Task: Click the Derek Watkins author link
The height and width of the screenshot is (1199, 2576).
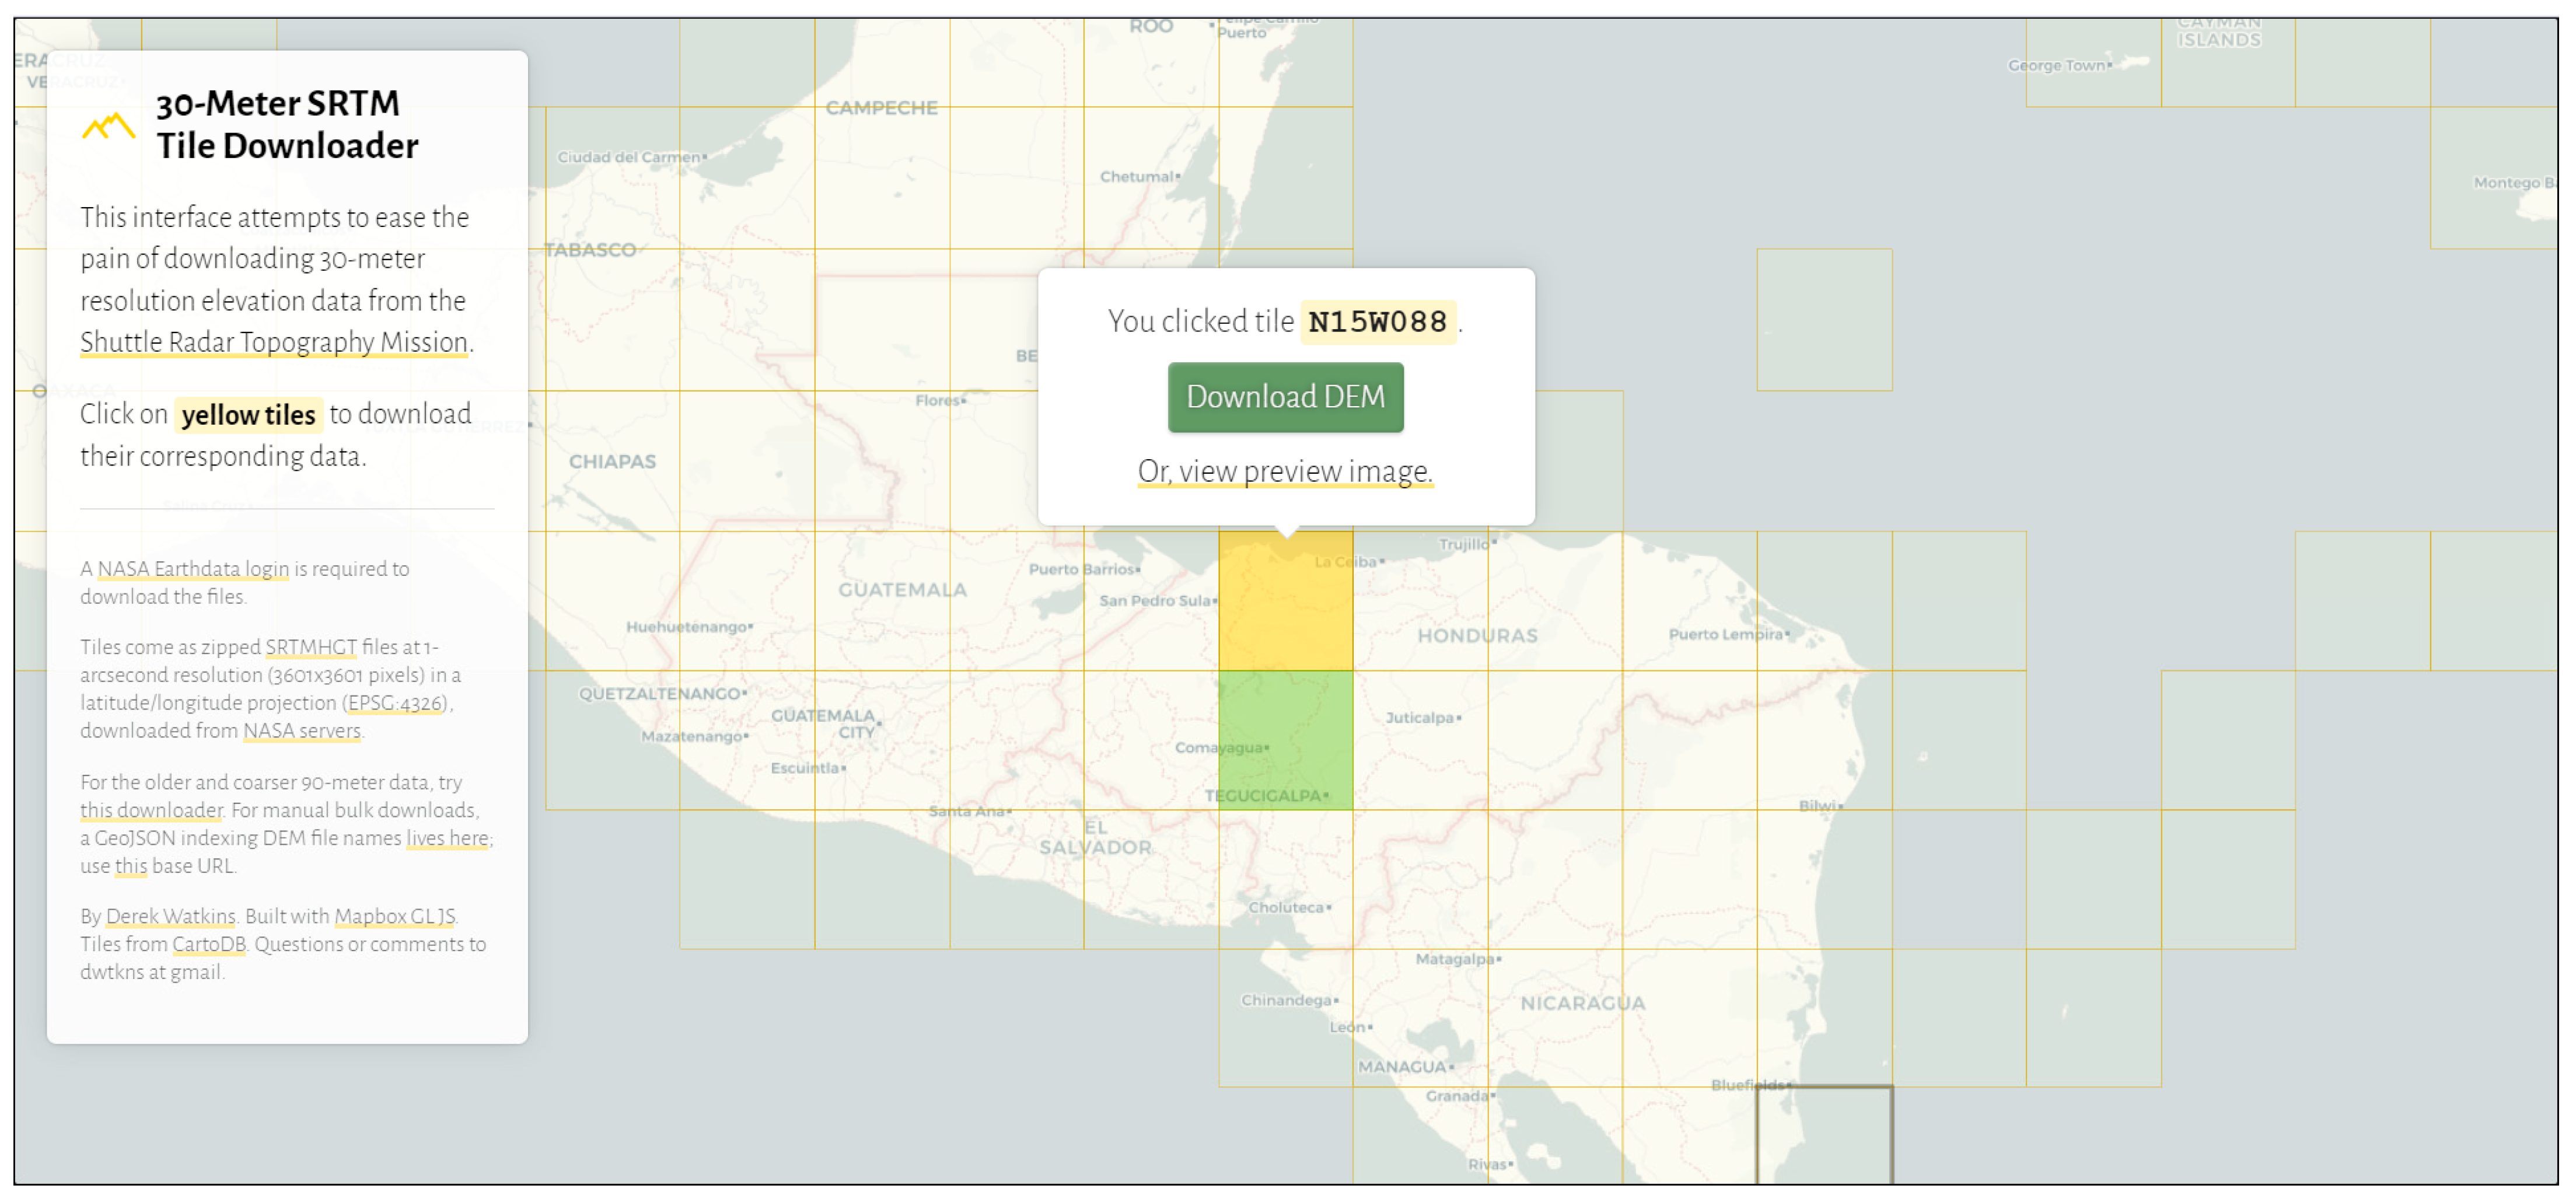Action: point(171,916)
